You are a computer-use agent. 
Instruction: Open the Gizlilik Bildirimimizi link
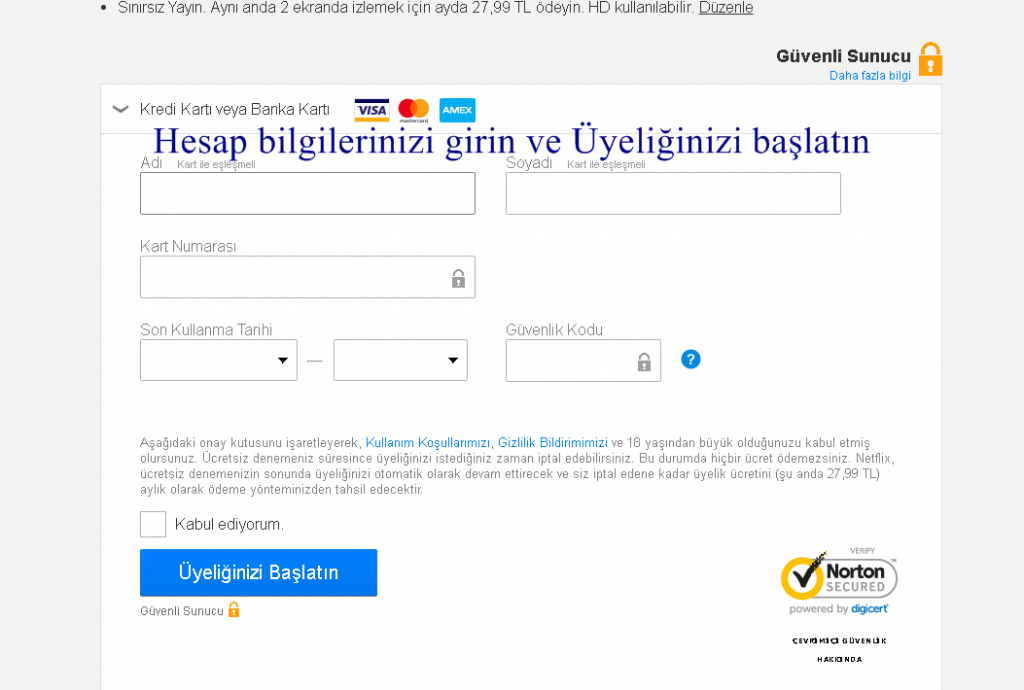pos(552,443)
